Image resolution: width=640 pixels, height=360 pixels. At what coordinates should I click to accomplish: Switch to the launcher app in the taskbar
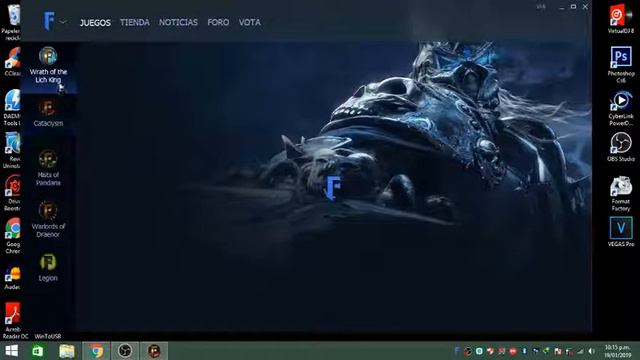pos(154,351)
